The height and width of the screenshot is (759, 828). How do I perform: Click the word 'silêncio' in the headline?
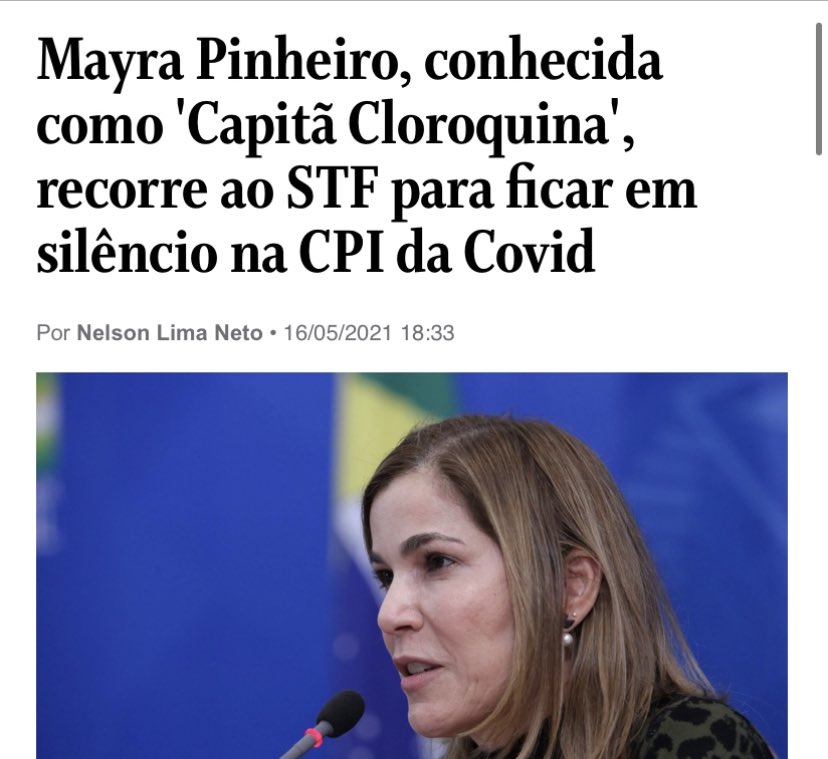click(x=127, y=253)
